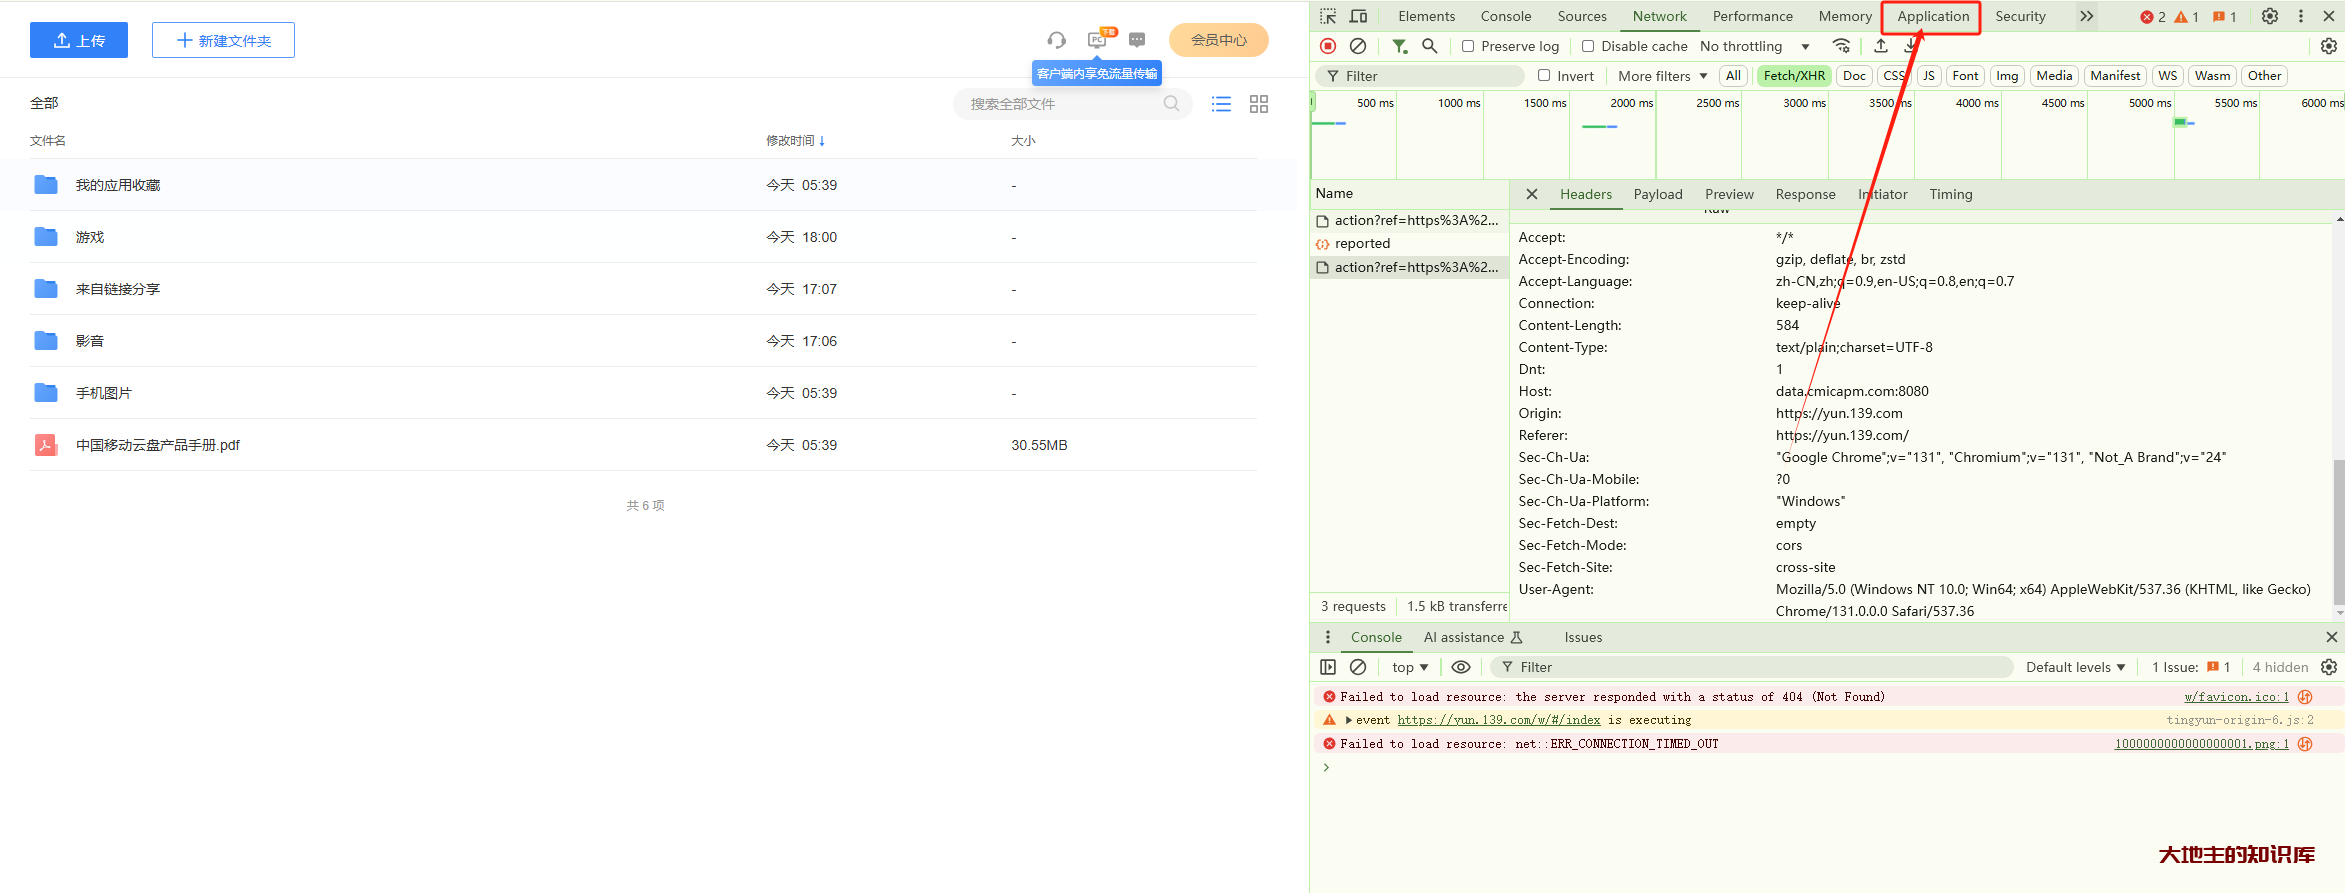Click the 搜索全部文件 search field
Viewport: 2345px width, 893px height.
[1072, 104]
